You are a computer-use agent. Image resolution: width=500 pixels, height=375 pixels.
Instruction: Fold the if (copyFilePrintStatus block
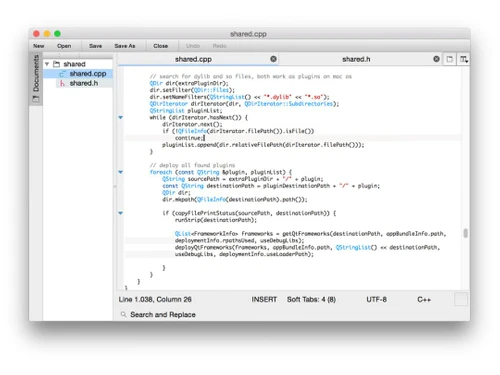[121, 213]
